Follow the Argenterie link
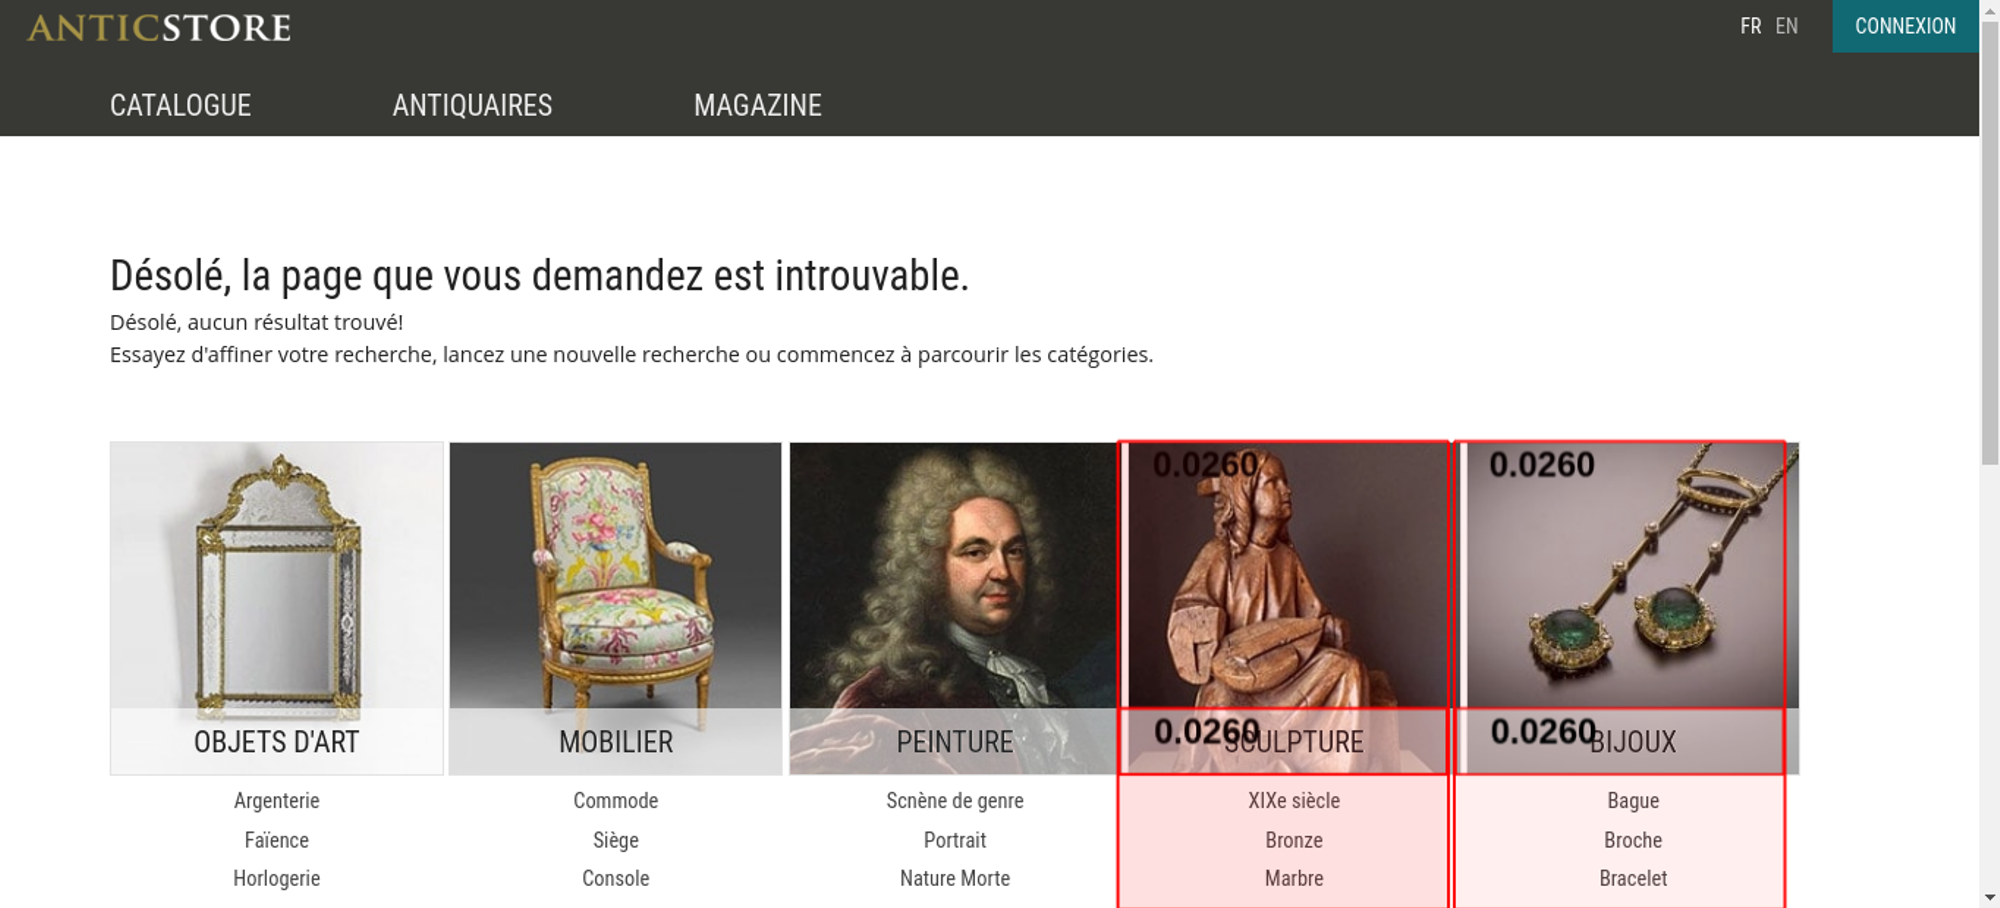Viewport: 2000px width, 908px height. click(277, 800)
